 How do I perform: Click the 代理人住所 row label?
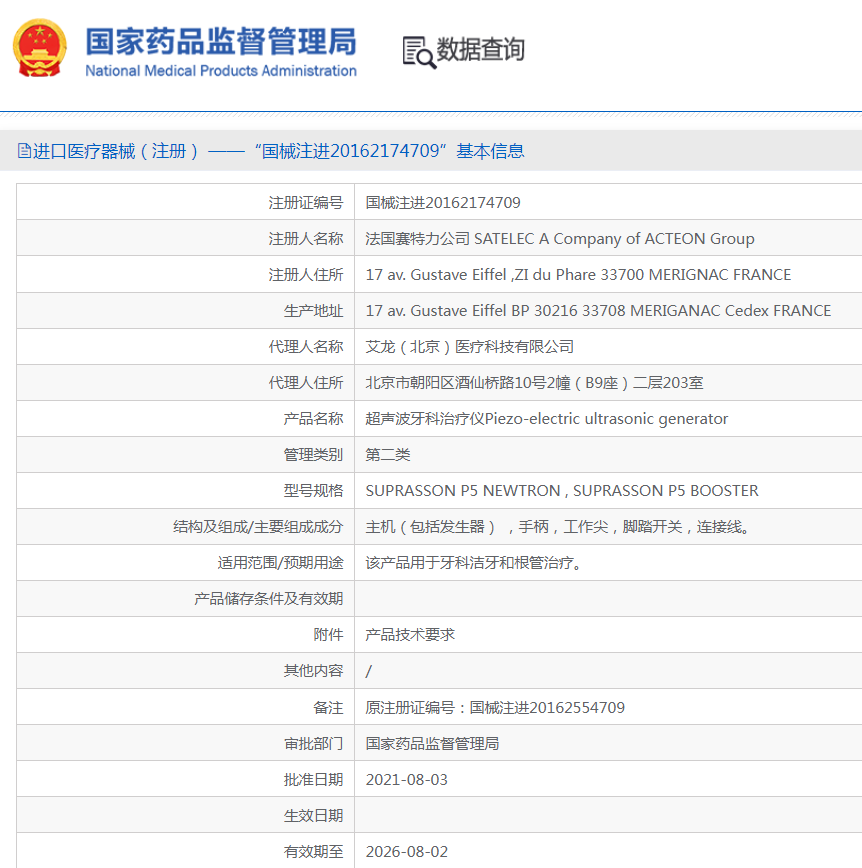click(306, 383)
